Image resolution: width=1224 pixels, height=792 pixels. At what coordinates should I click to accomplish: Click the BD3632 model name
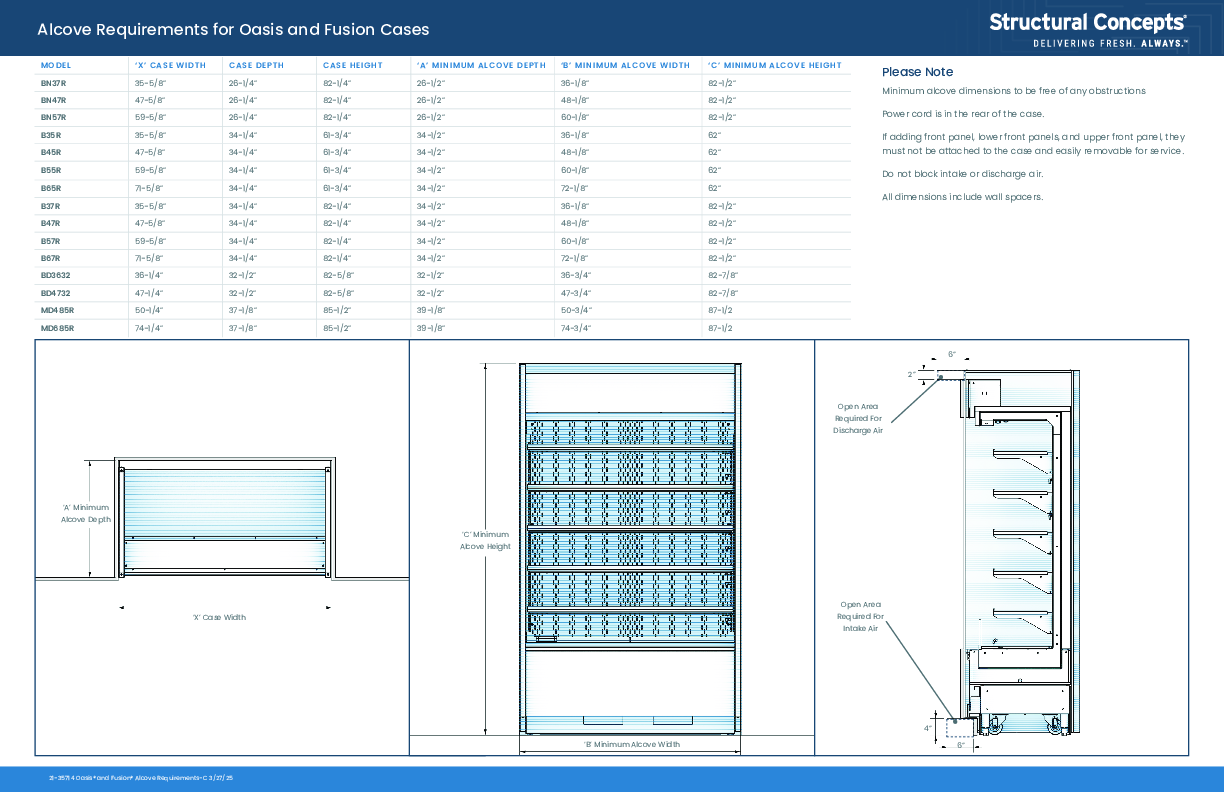coord(55,275)
